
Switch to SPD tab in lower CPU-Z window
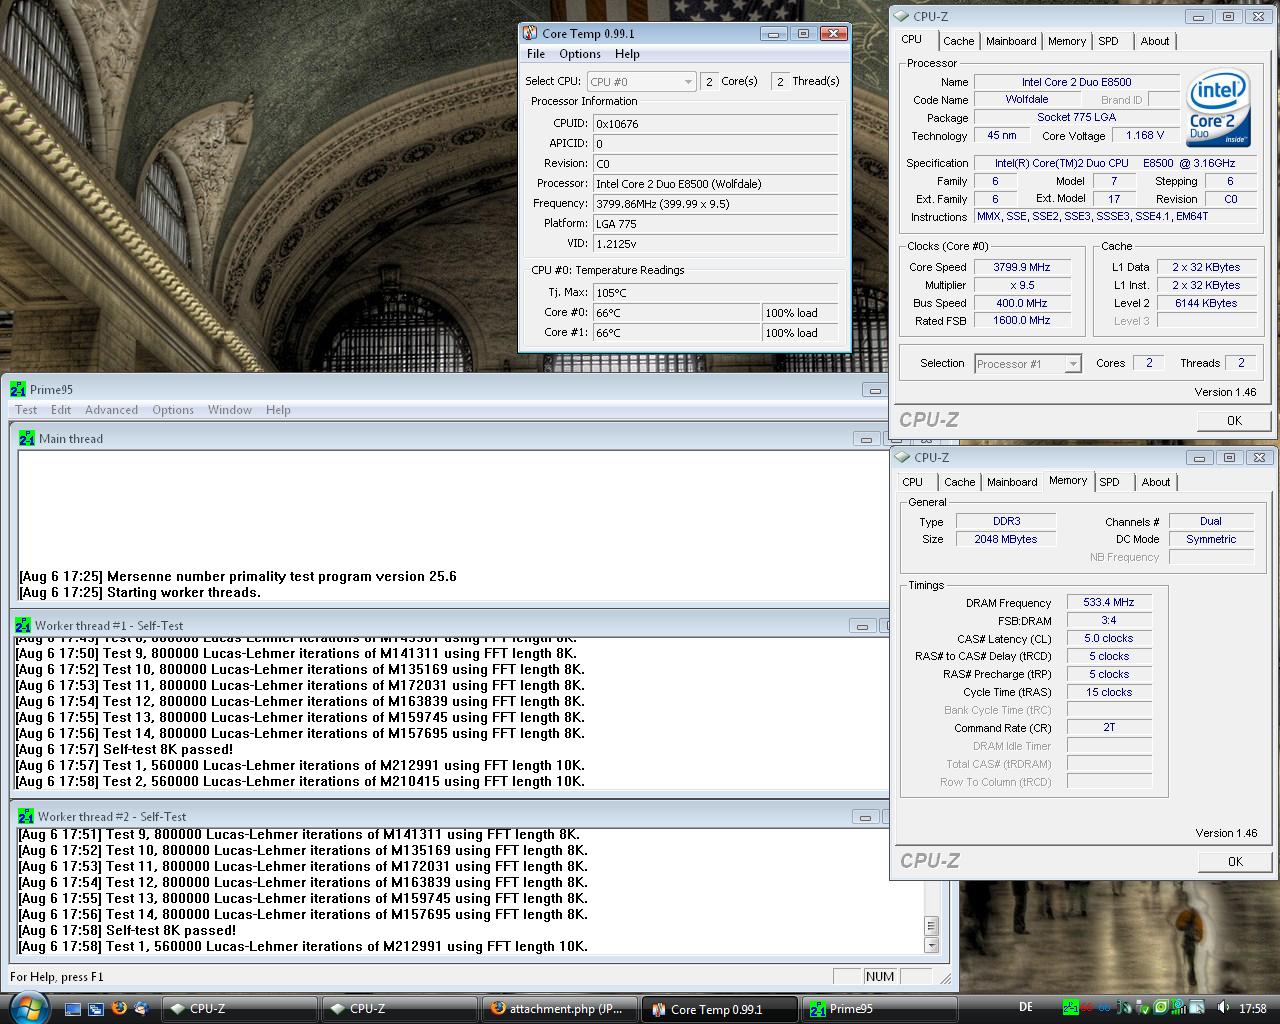click(1109, 482)
